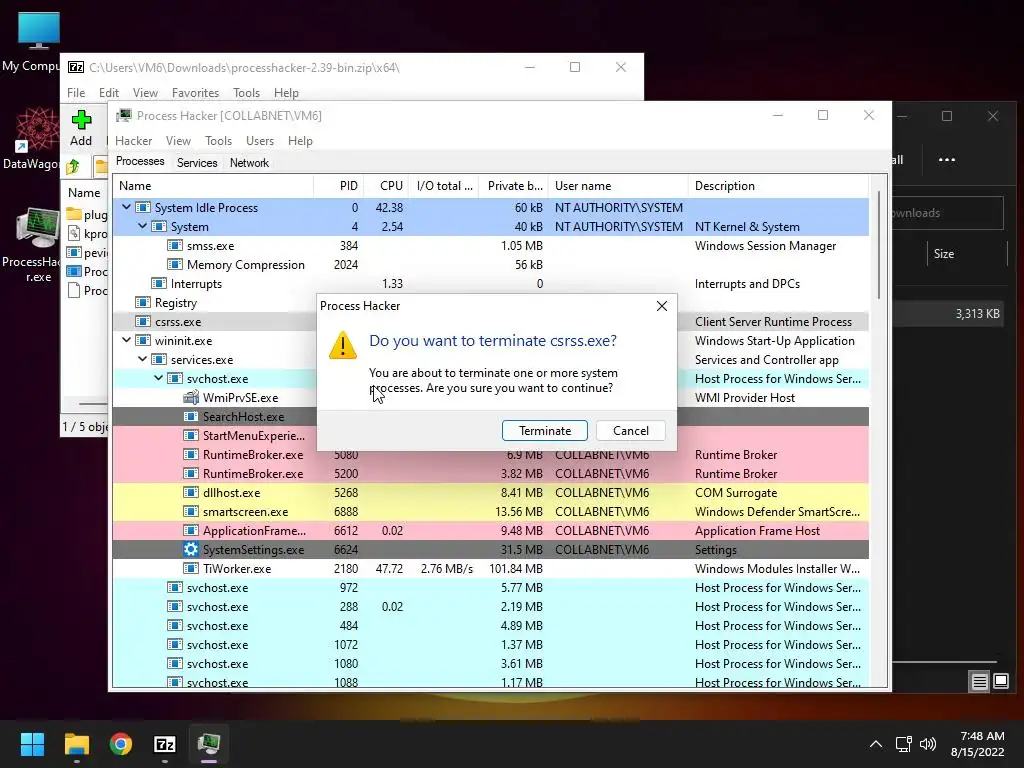Click the csrss.exe process icon
This screenshot has width=1024, height=768.
[x=142, y=321]
